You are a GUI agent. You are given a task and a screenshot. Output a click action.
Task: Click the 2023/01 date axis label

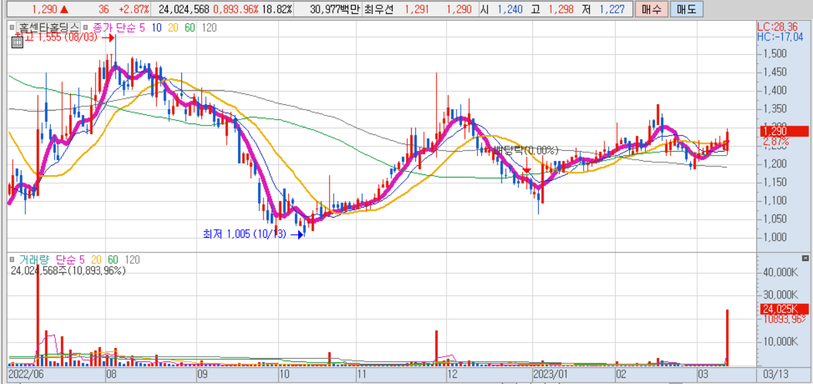(x=552, y=374)
